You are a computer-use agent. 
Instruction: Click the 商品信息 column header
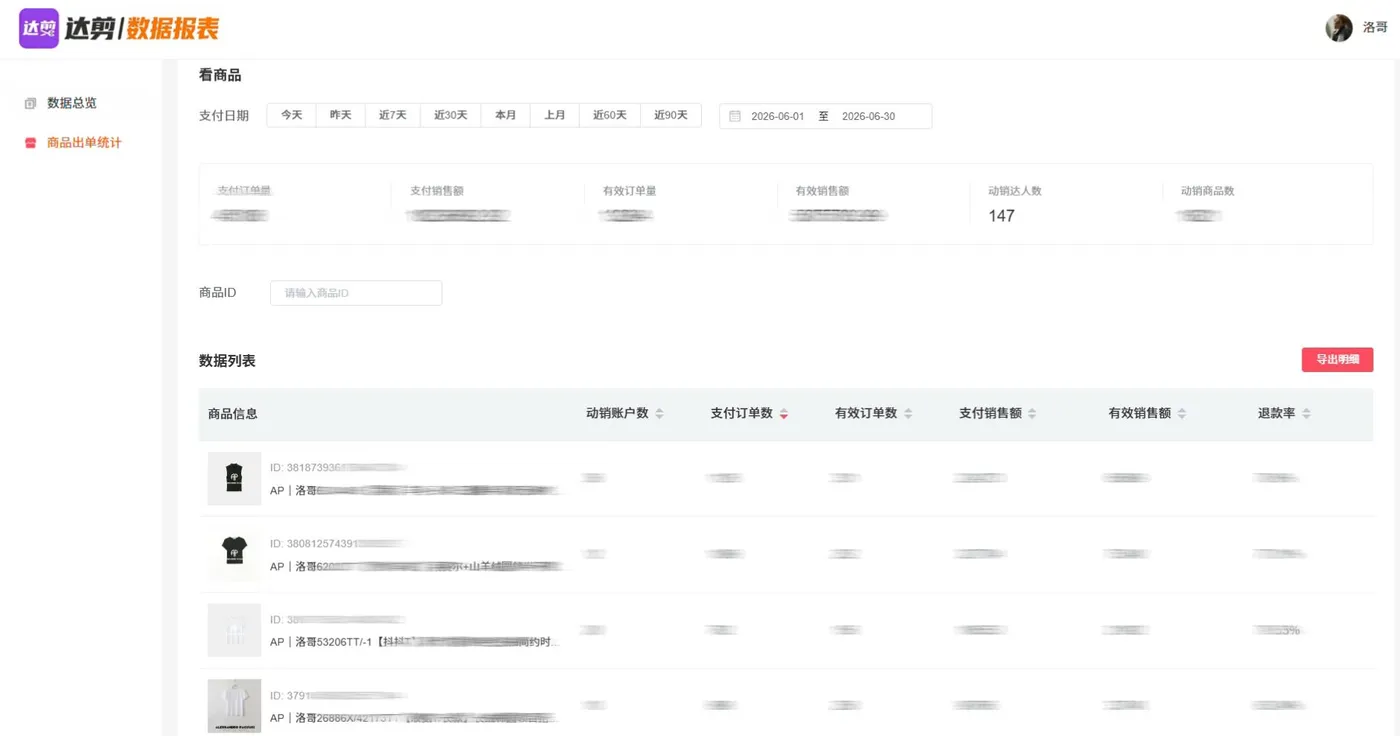(233, 414)
